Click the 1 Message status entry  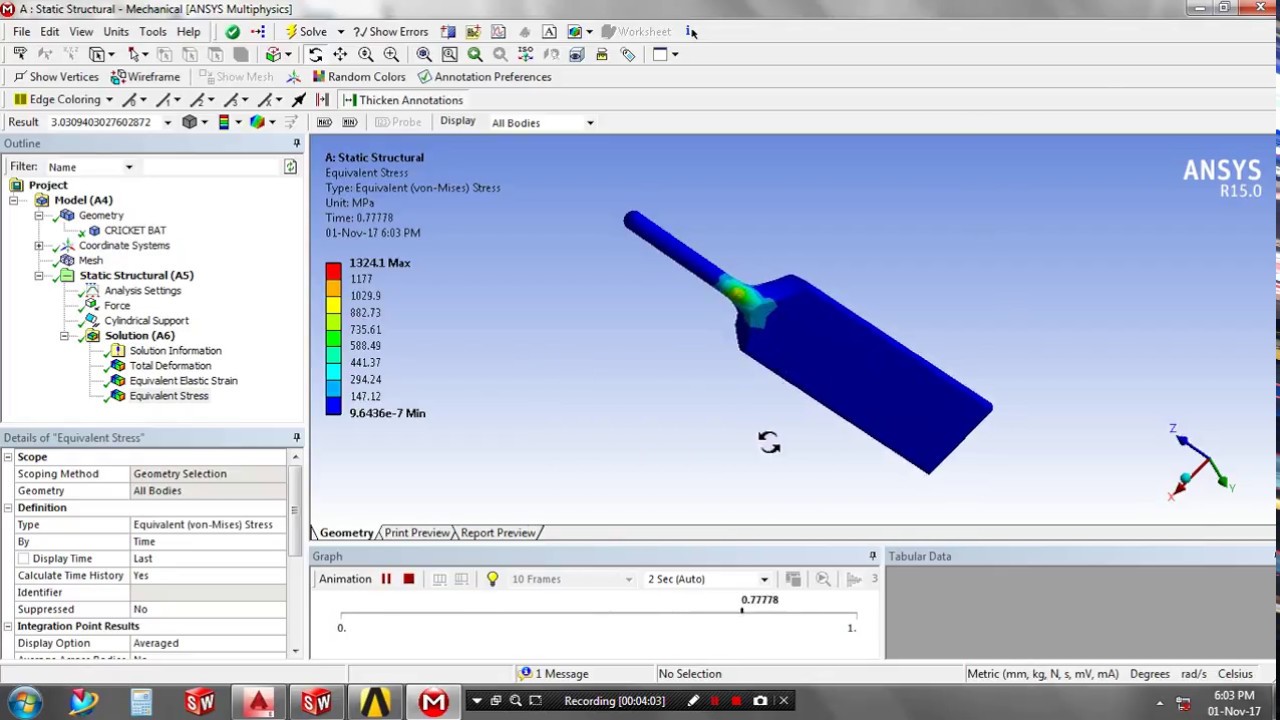[x=553, y=674]
